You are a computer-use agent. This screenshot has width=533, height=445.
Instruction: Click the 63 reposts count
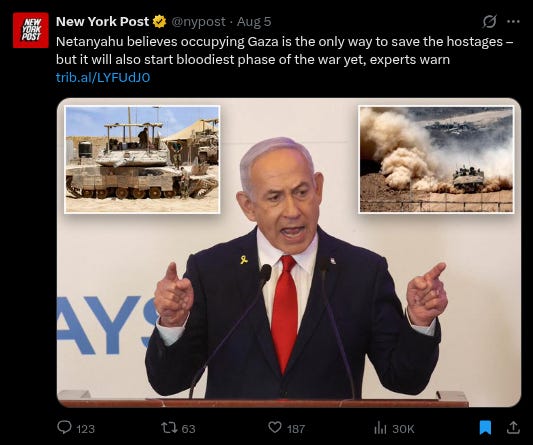pos(188,429)
